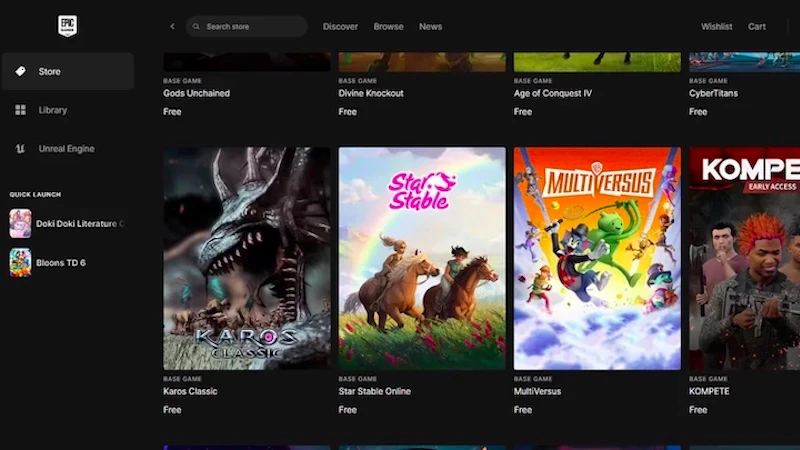800x450 pixels.
Task: Open the Gods Unchained title
Action: point(196,93)
